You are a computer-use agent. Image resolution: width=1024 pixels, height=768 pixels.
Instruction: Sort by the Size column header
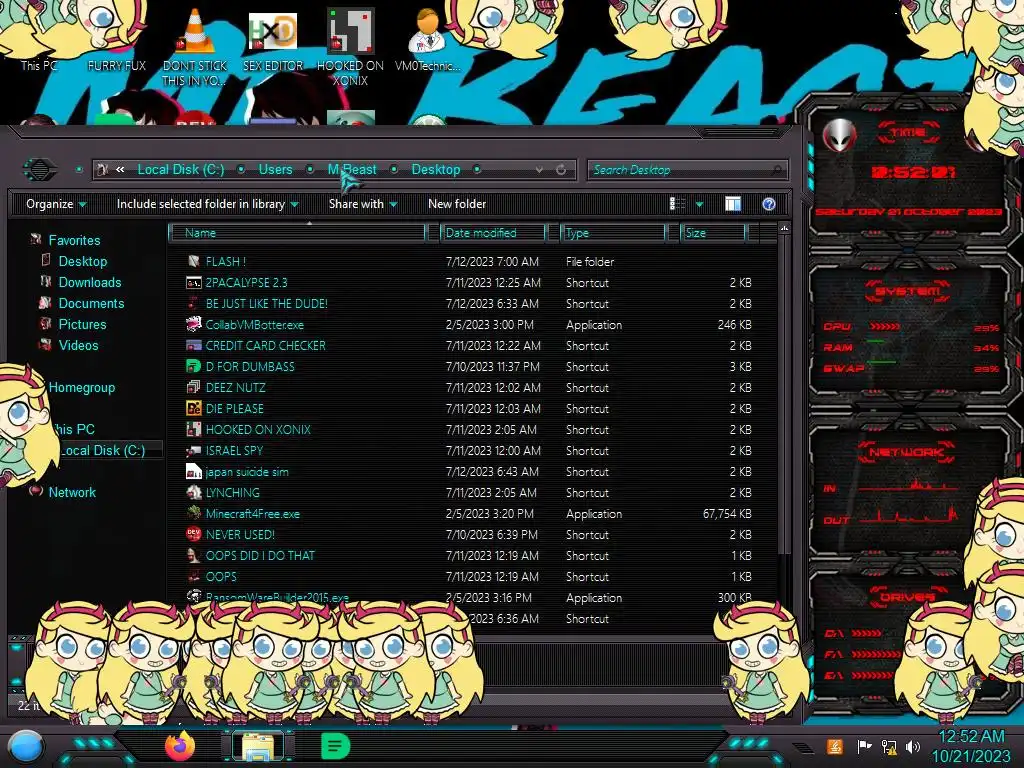(713, 233)
